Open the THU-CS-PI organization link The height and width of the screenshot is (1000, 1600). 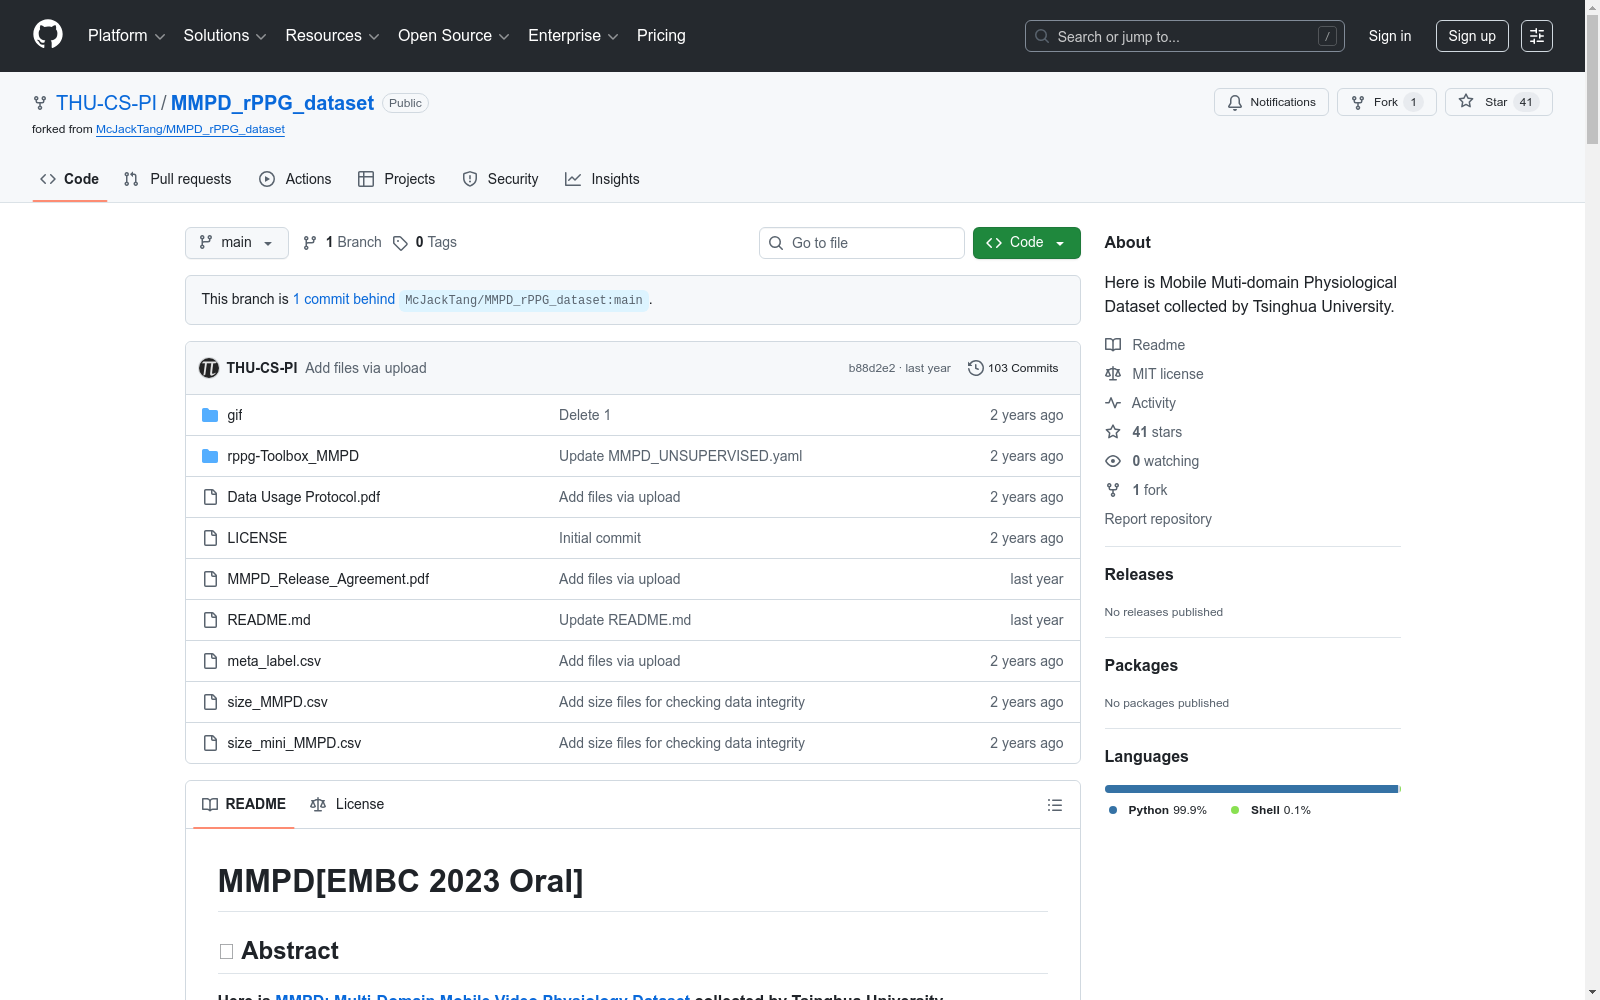[106, 103]
